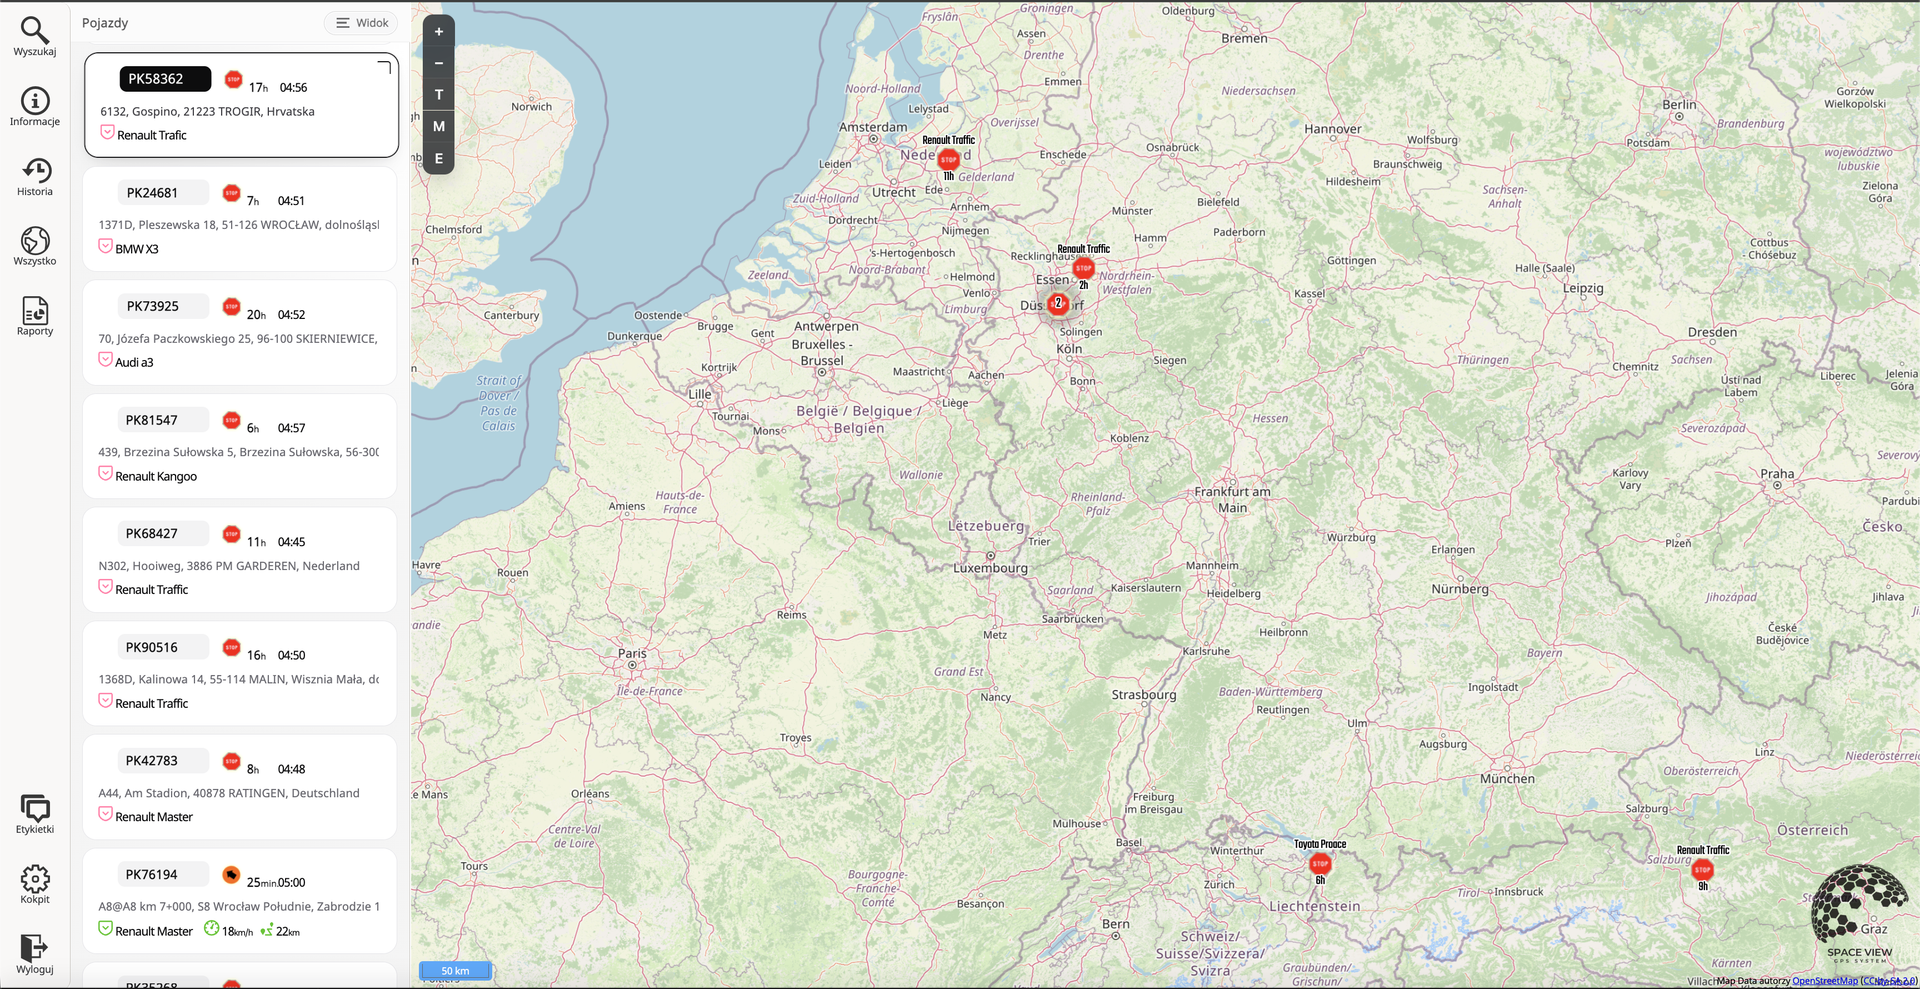This screenshot has height=989, width=1920.
Task: Open the Raporty report icon
Action: (x=35, y=311)
